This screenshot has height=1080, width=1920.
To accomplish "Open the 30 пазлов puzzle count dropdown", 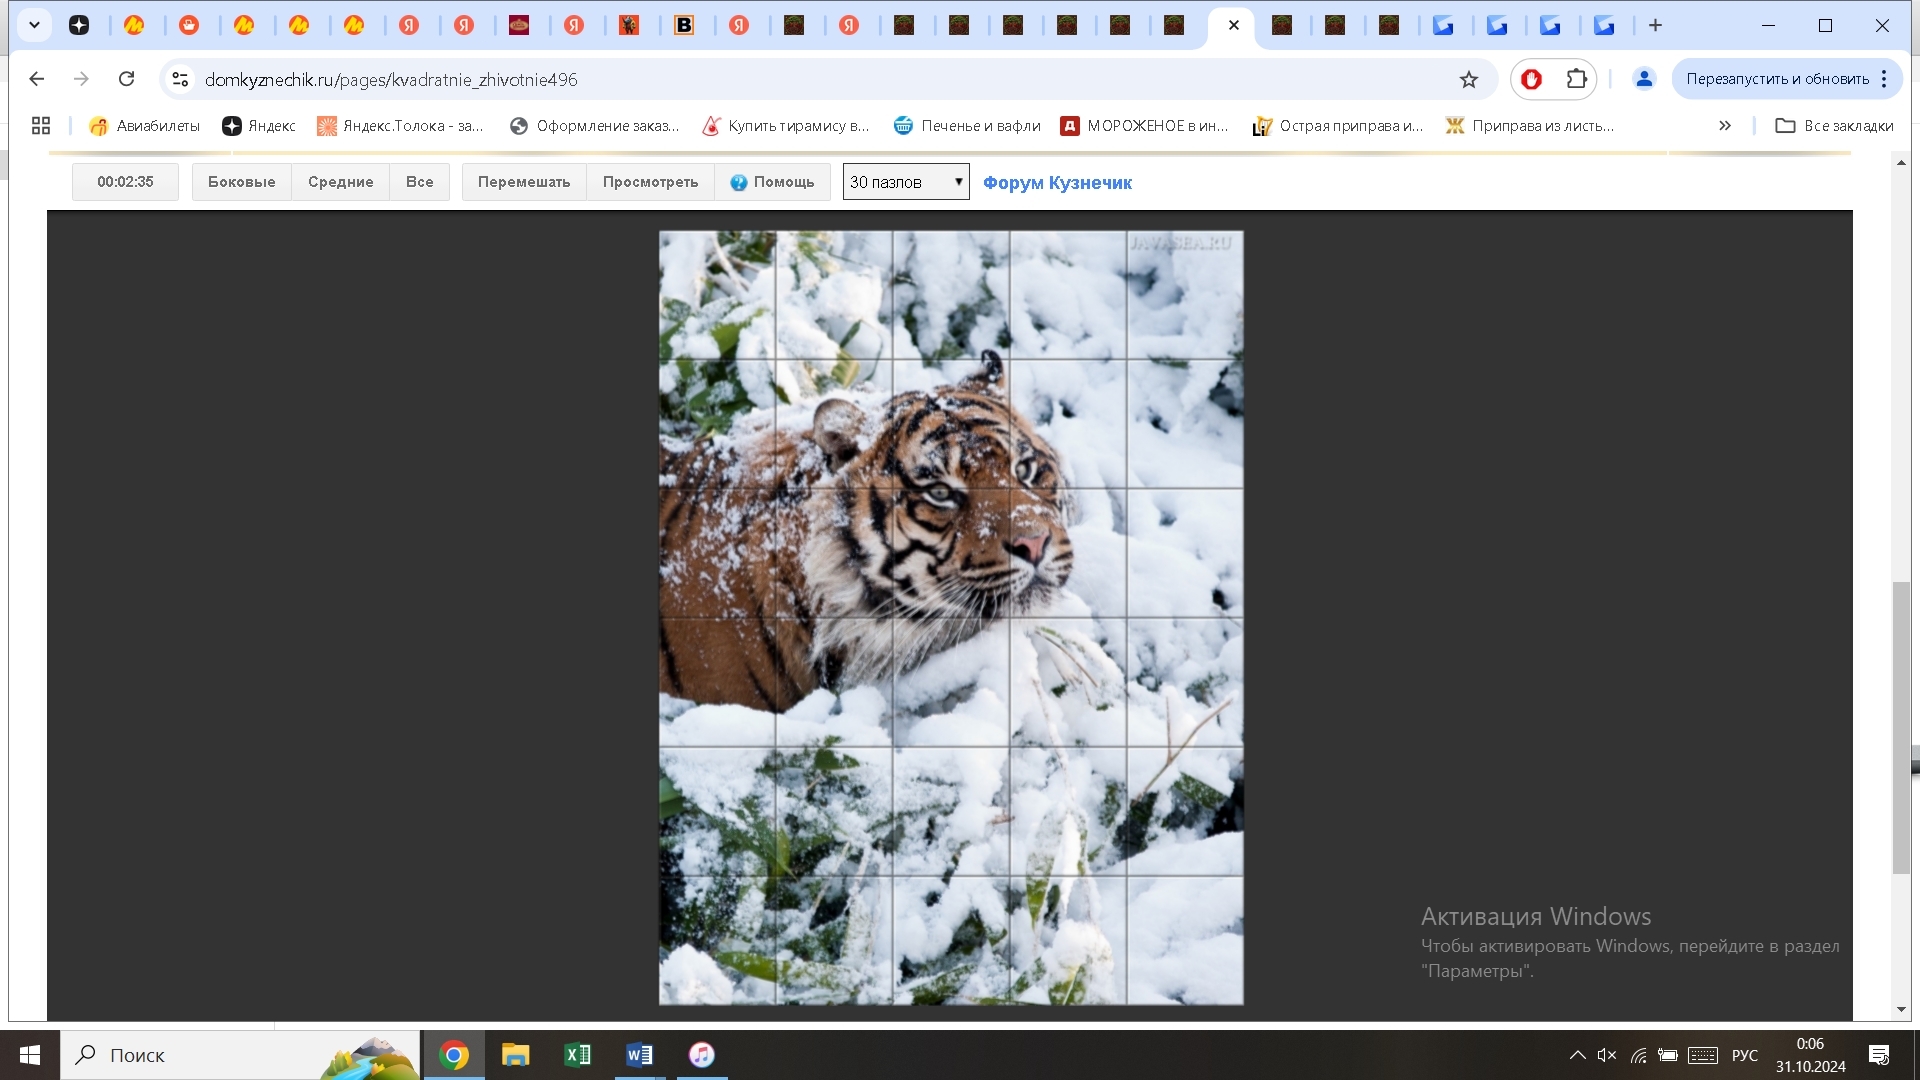I will pyautogui.click(x=906, y=182).
